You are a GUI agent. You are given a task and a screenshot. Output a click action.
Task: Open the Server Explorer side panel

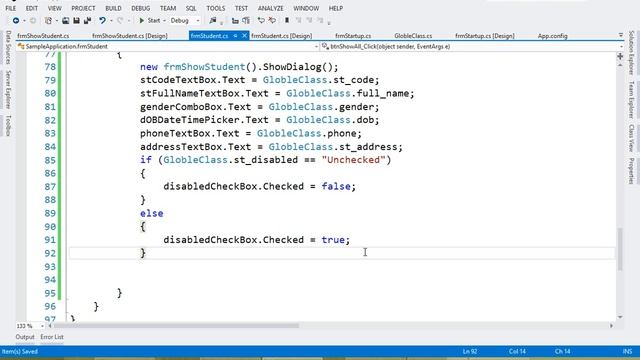click(8, 89)
